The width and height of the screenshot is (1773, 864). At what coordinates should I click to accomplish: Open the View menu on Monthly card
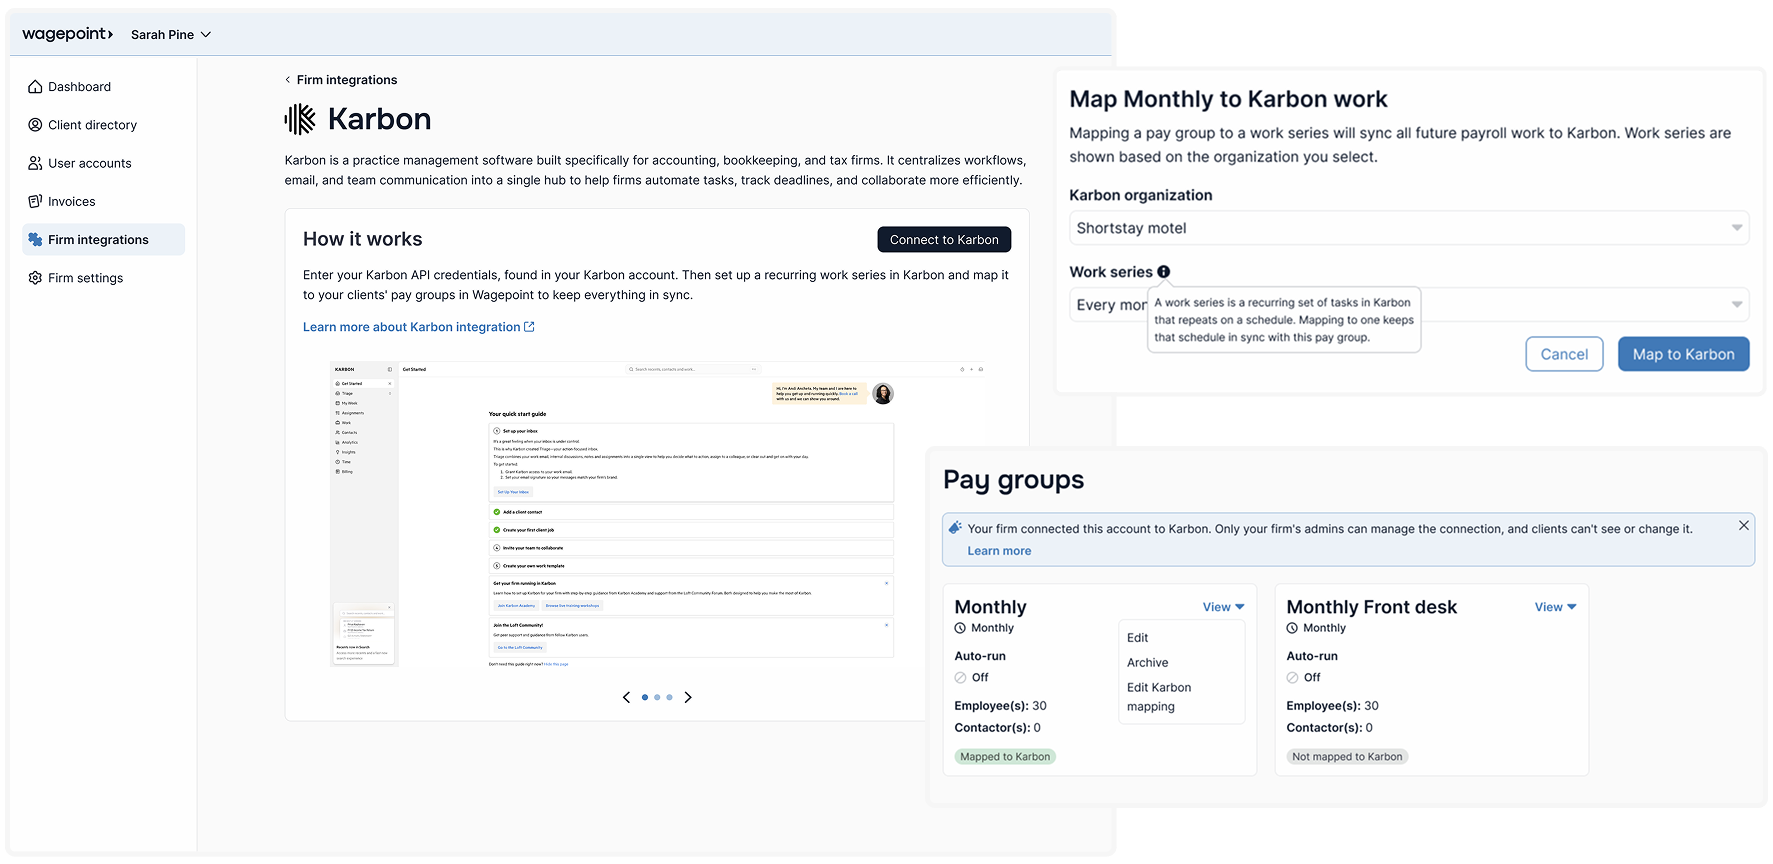[x=1223, y=607]
